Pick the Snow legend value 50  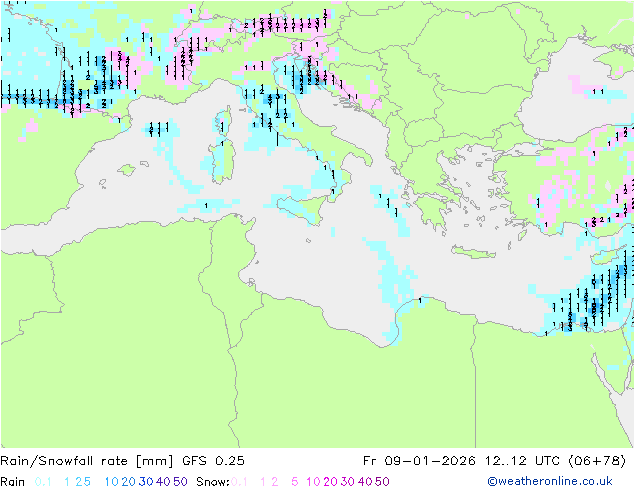pos(383,482)
